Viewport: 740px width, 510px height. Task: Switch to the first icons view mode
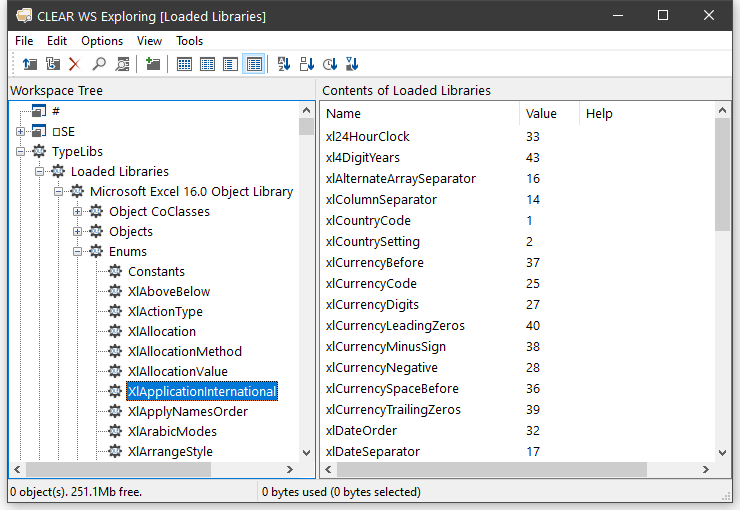point(184,64)
